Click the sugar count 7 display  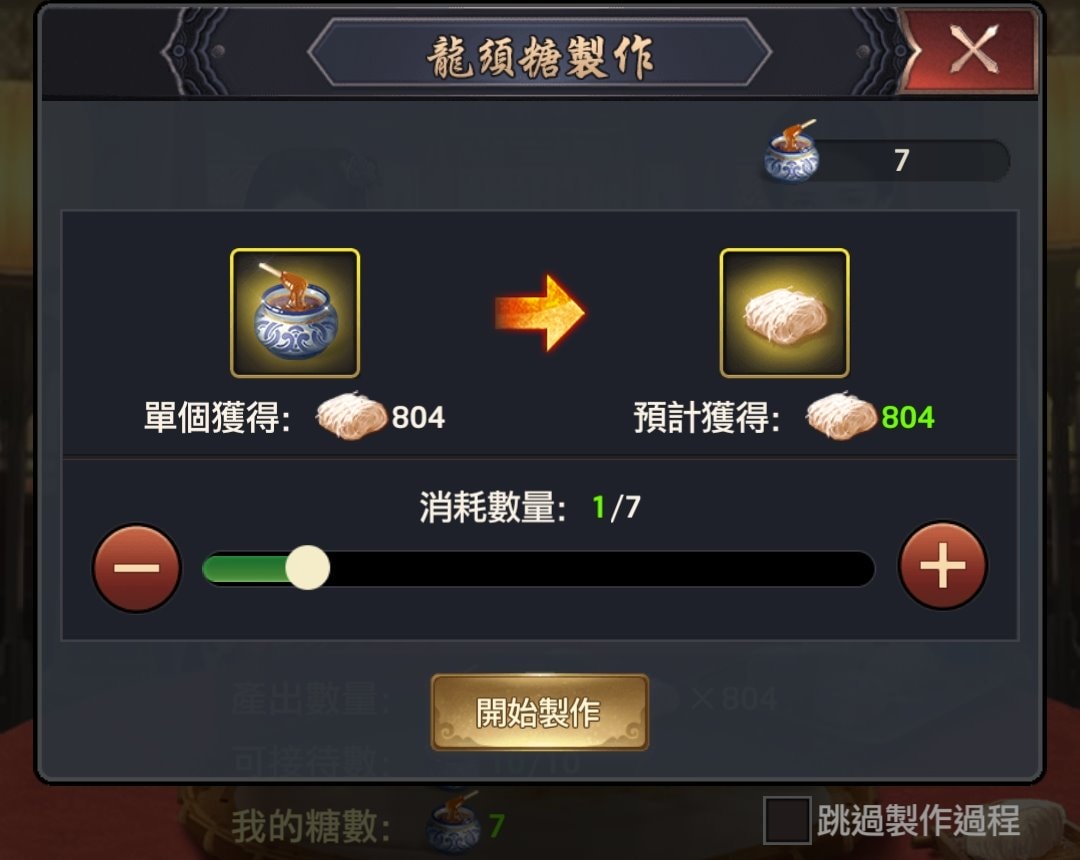(901, 160)
